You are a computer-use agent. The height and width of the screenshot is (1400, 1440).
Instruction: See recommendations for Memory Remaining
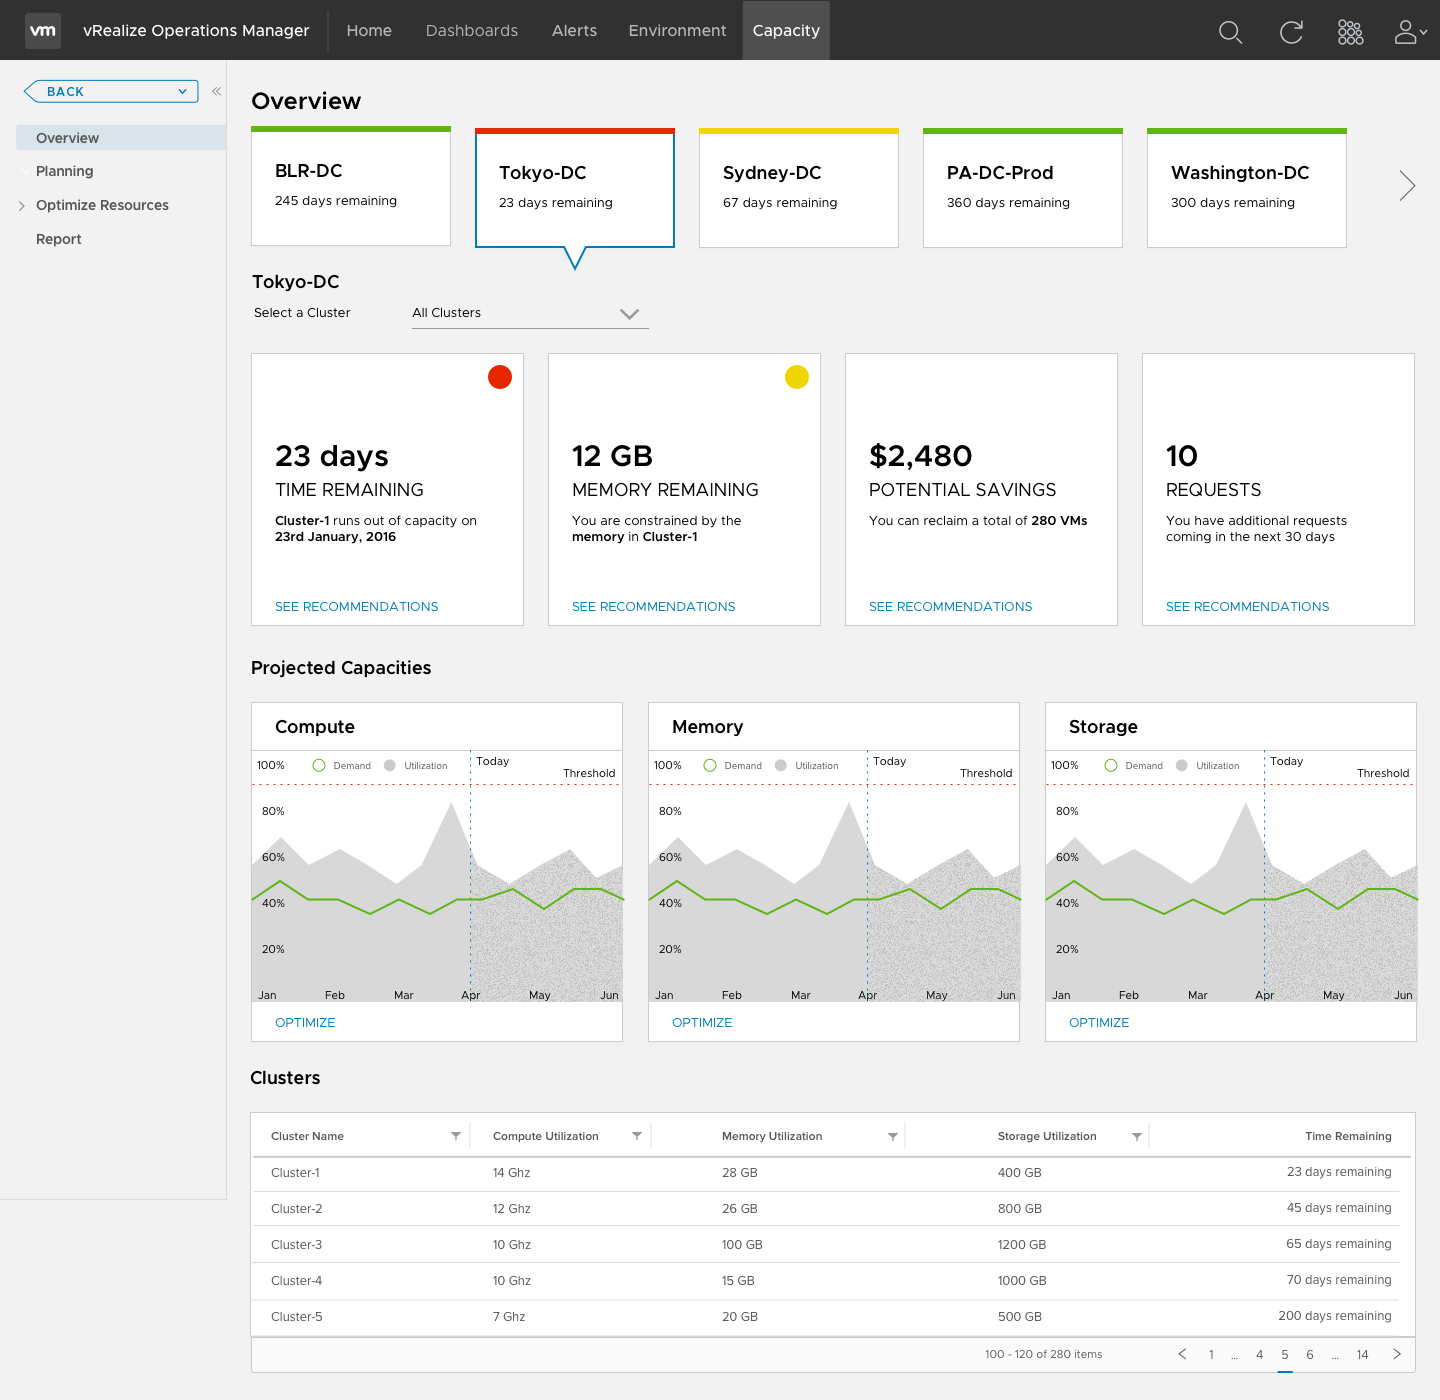tap(653, 607)
